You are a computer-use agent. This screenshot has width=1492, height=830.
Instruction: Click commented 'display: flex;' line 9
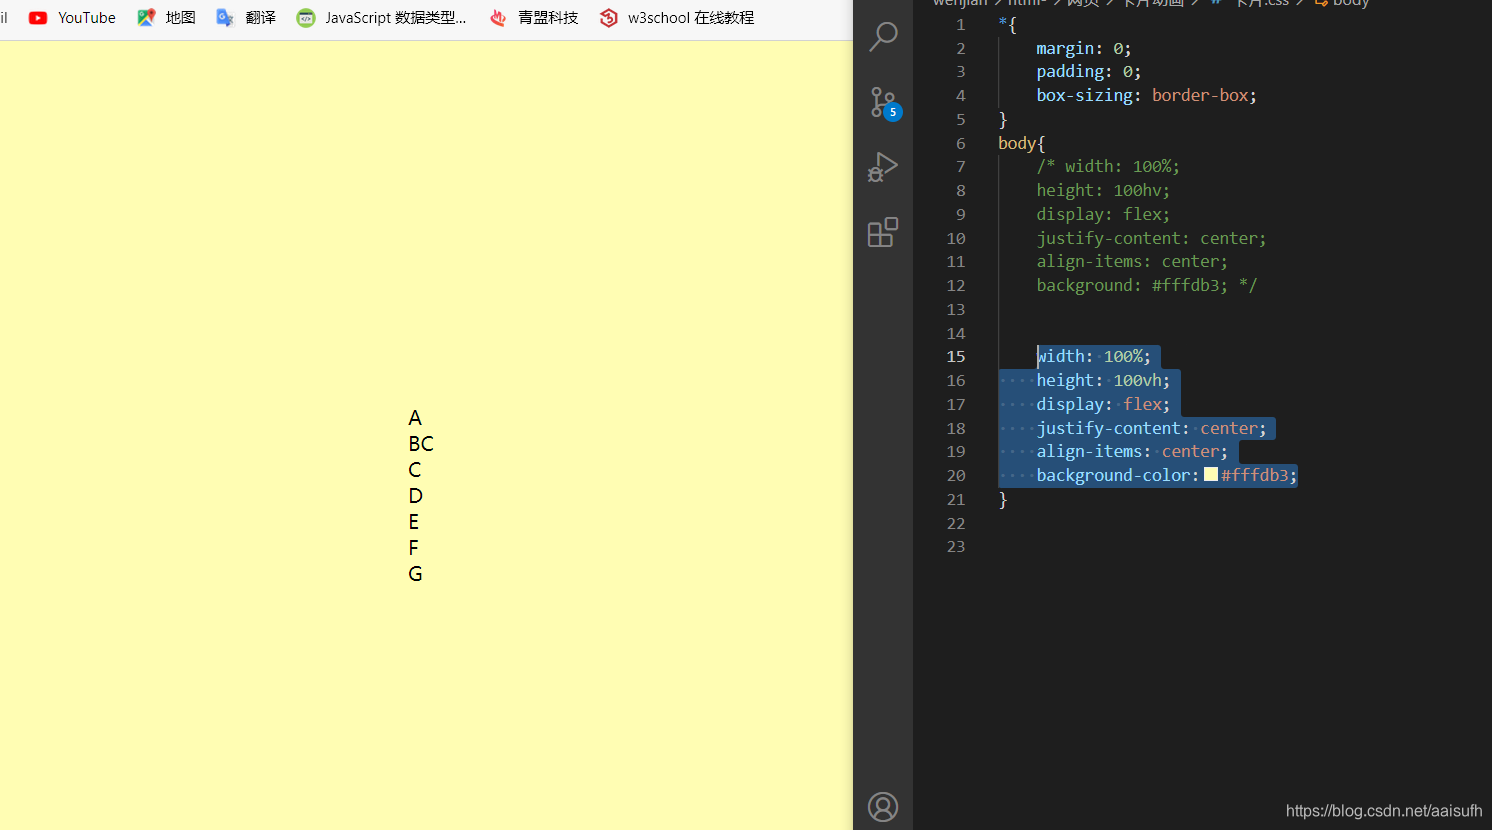[1103, 215]
